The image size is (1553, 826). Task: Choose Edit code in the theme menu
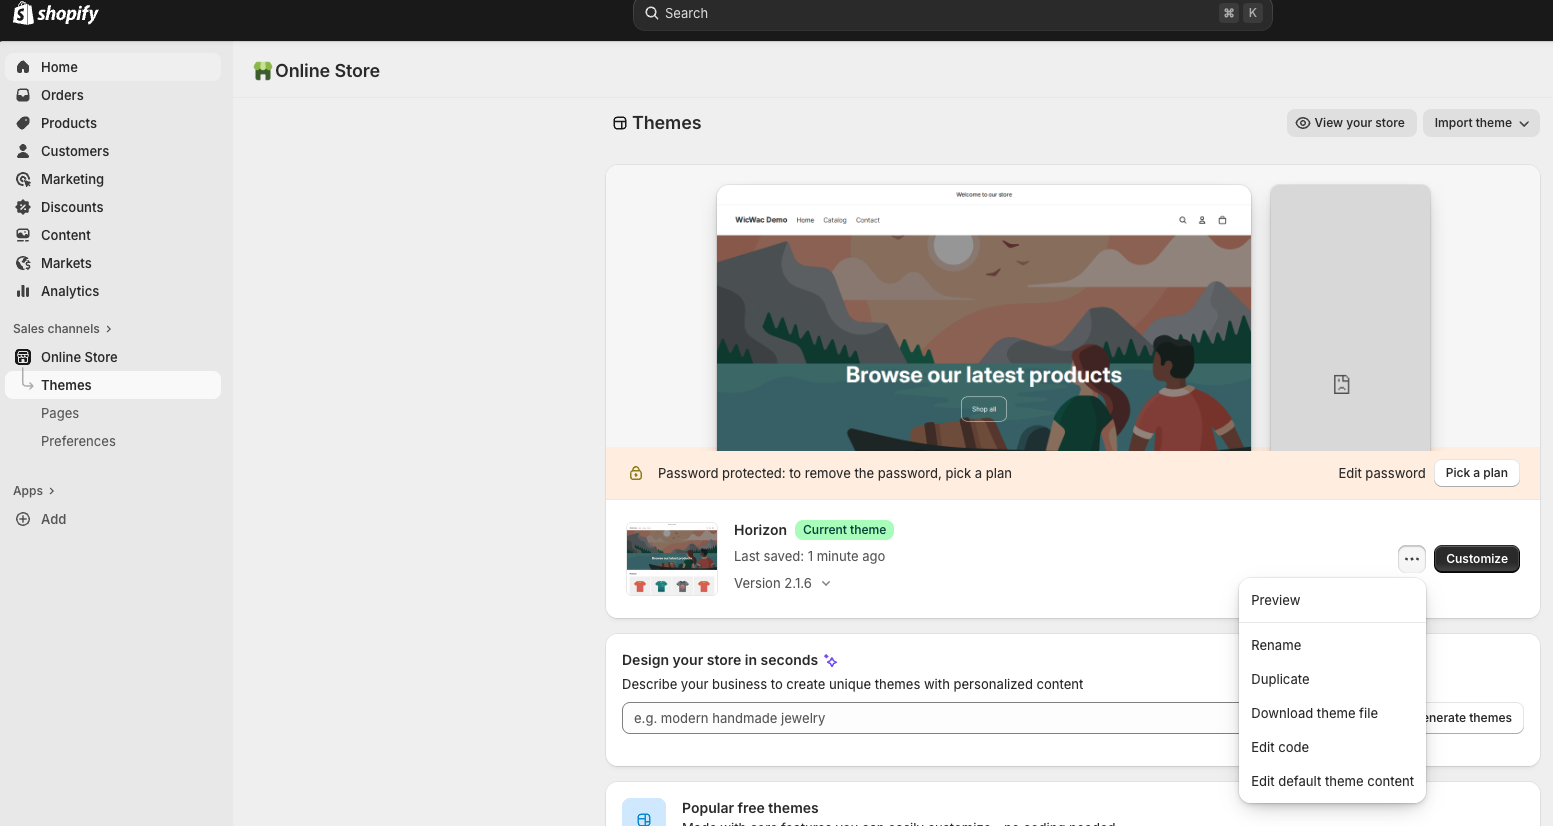pos(1280,747)
